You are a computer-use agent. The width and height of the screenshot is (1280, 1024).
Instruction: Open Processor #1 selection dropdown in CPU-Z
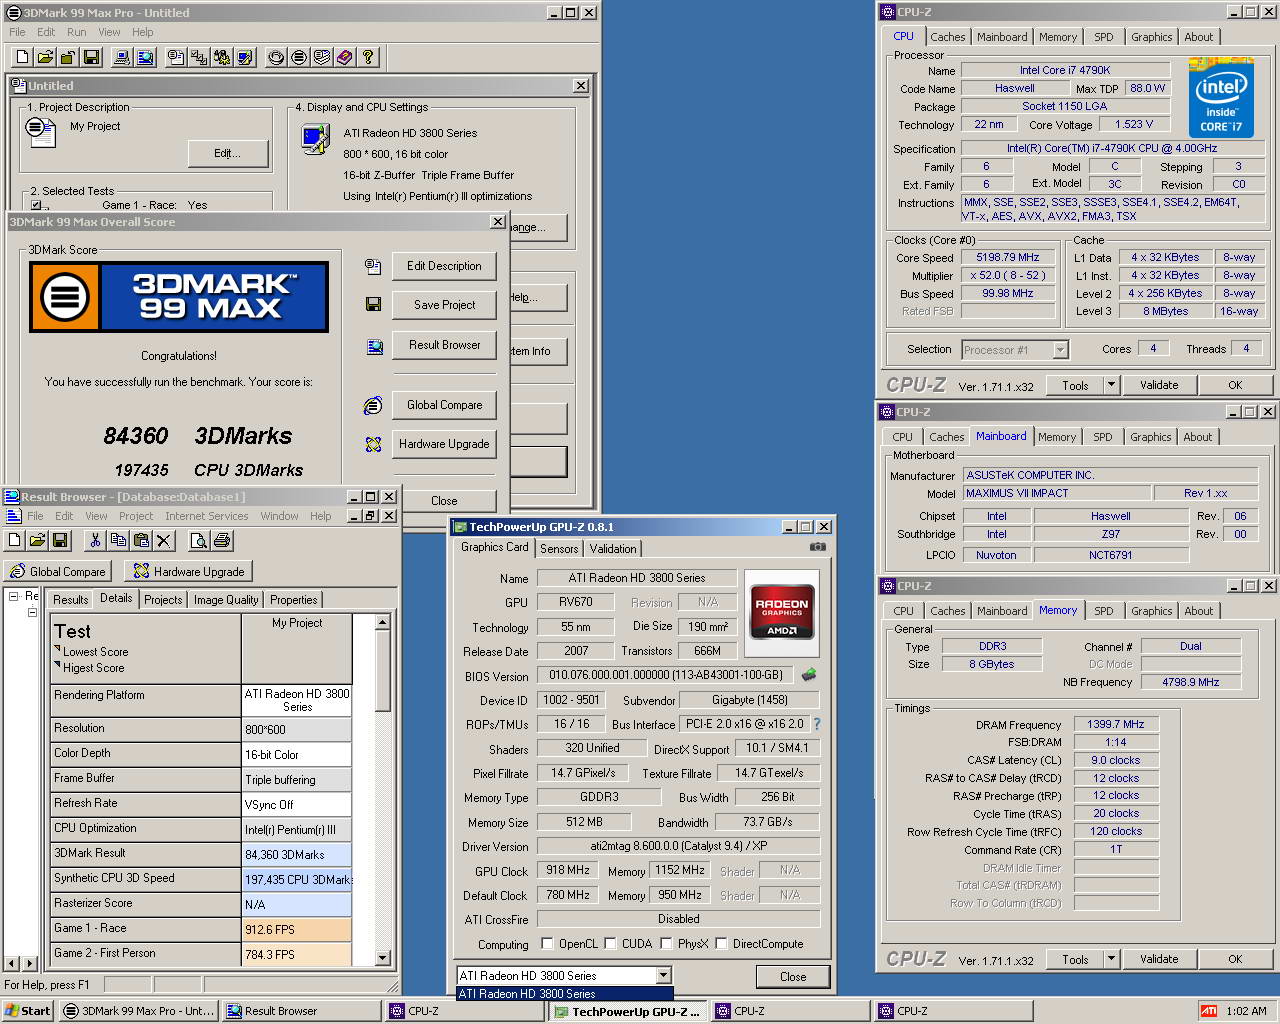coord(1060,350)
